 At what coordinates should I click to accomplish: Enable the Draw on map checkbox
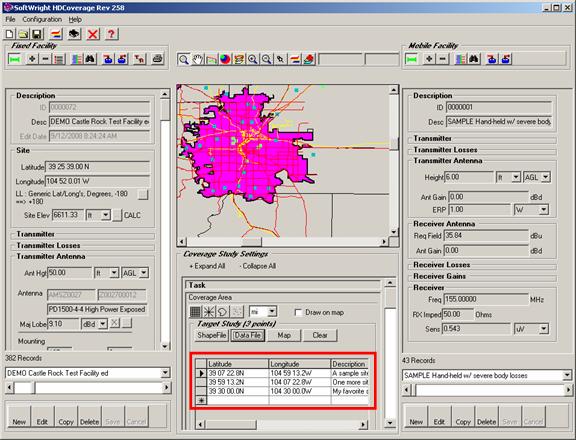299,313
